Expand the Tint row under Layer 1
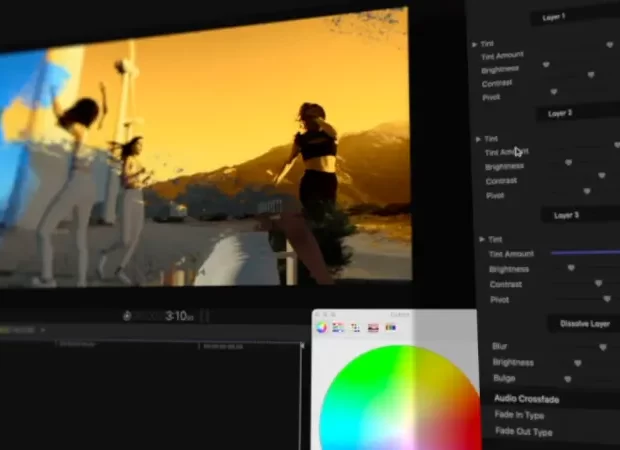620x450 pixels. coord(474,45)
